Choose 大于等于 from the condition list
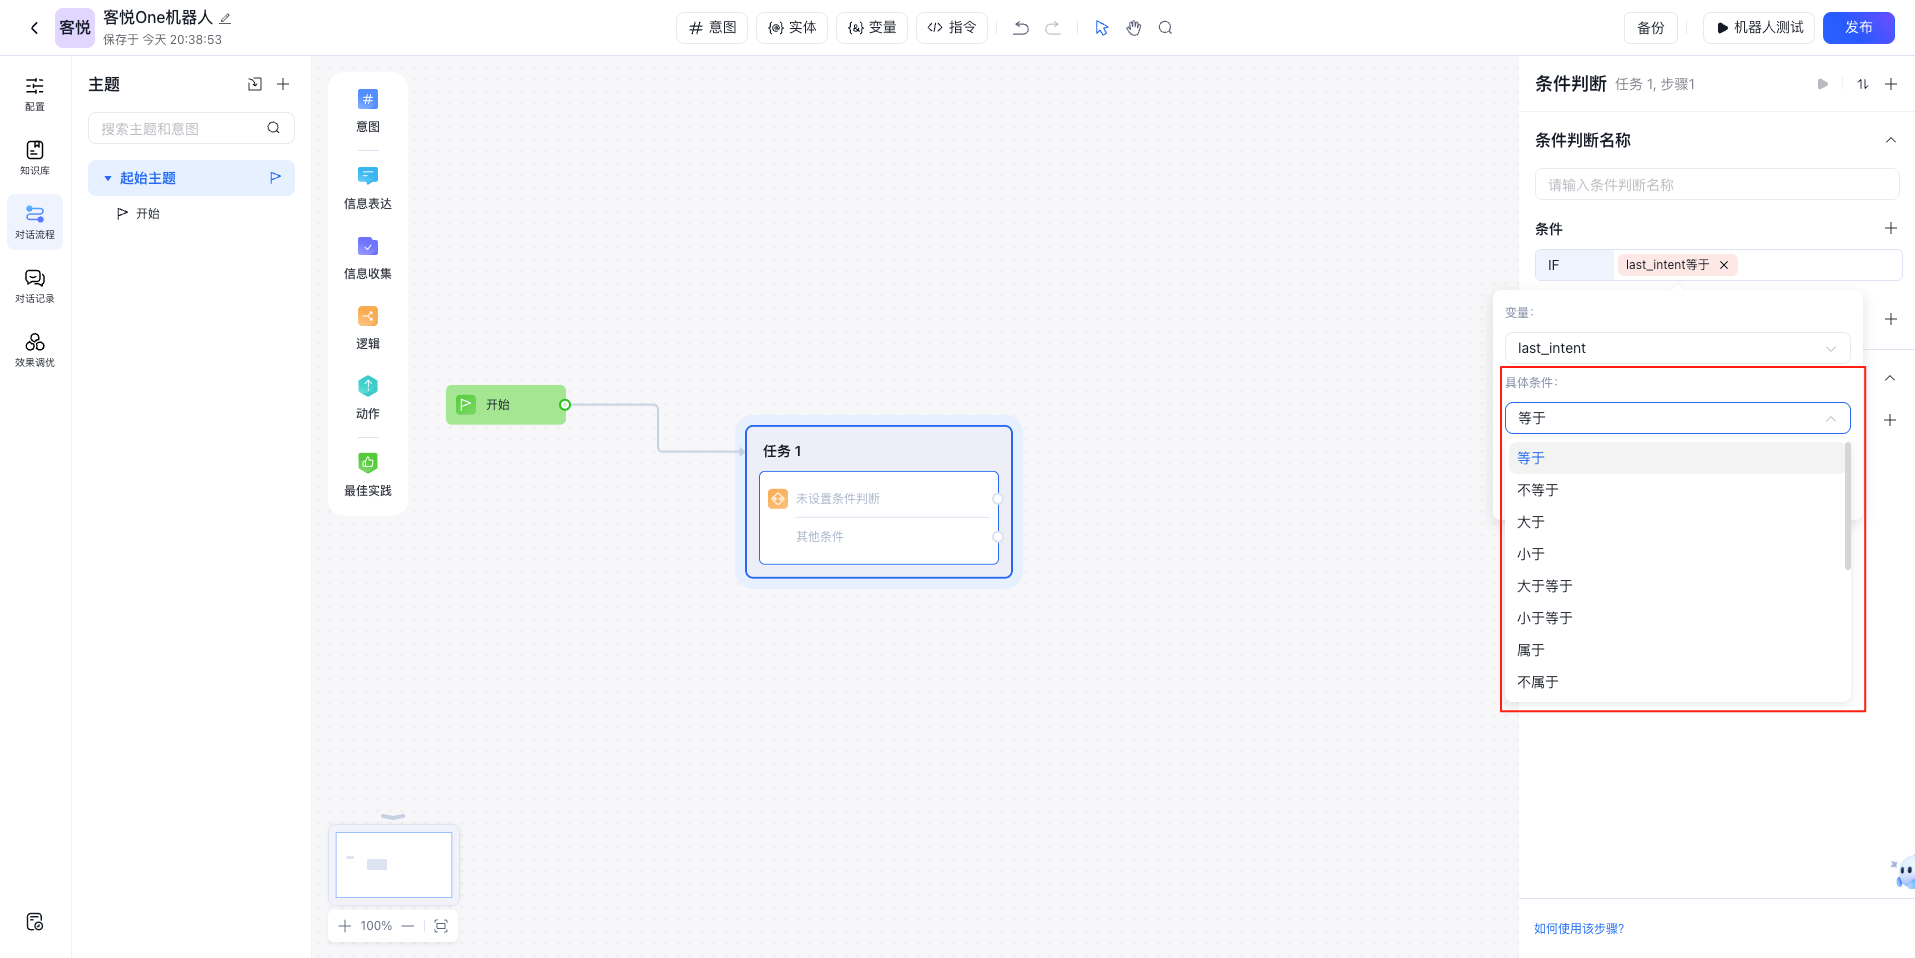1915x958 pixels. (x=1544, y=586)
